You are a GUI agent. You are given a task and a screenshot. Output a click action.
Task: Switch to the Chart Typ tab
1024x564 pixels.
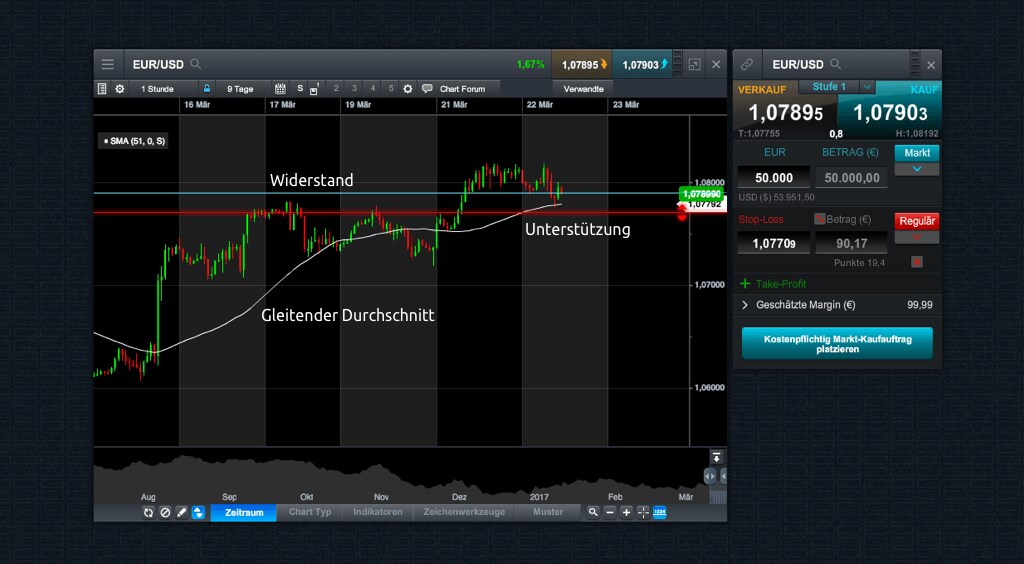tap(310, 512)
